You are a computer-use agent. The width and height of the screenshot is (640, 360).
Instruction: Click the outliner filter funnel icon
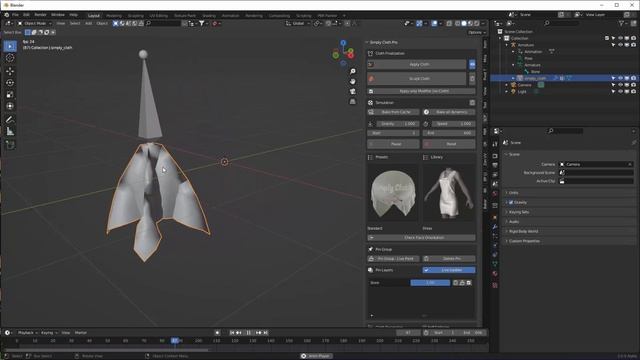[x=621, y=23]
